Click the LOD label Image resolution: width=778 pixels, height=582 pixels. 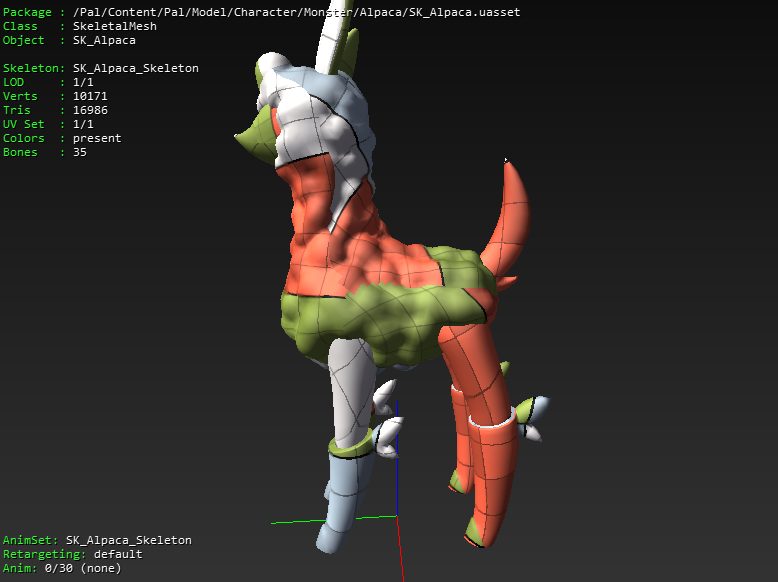(13, 82)
